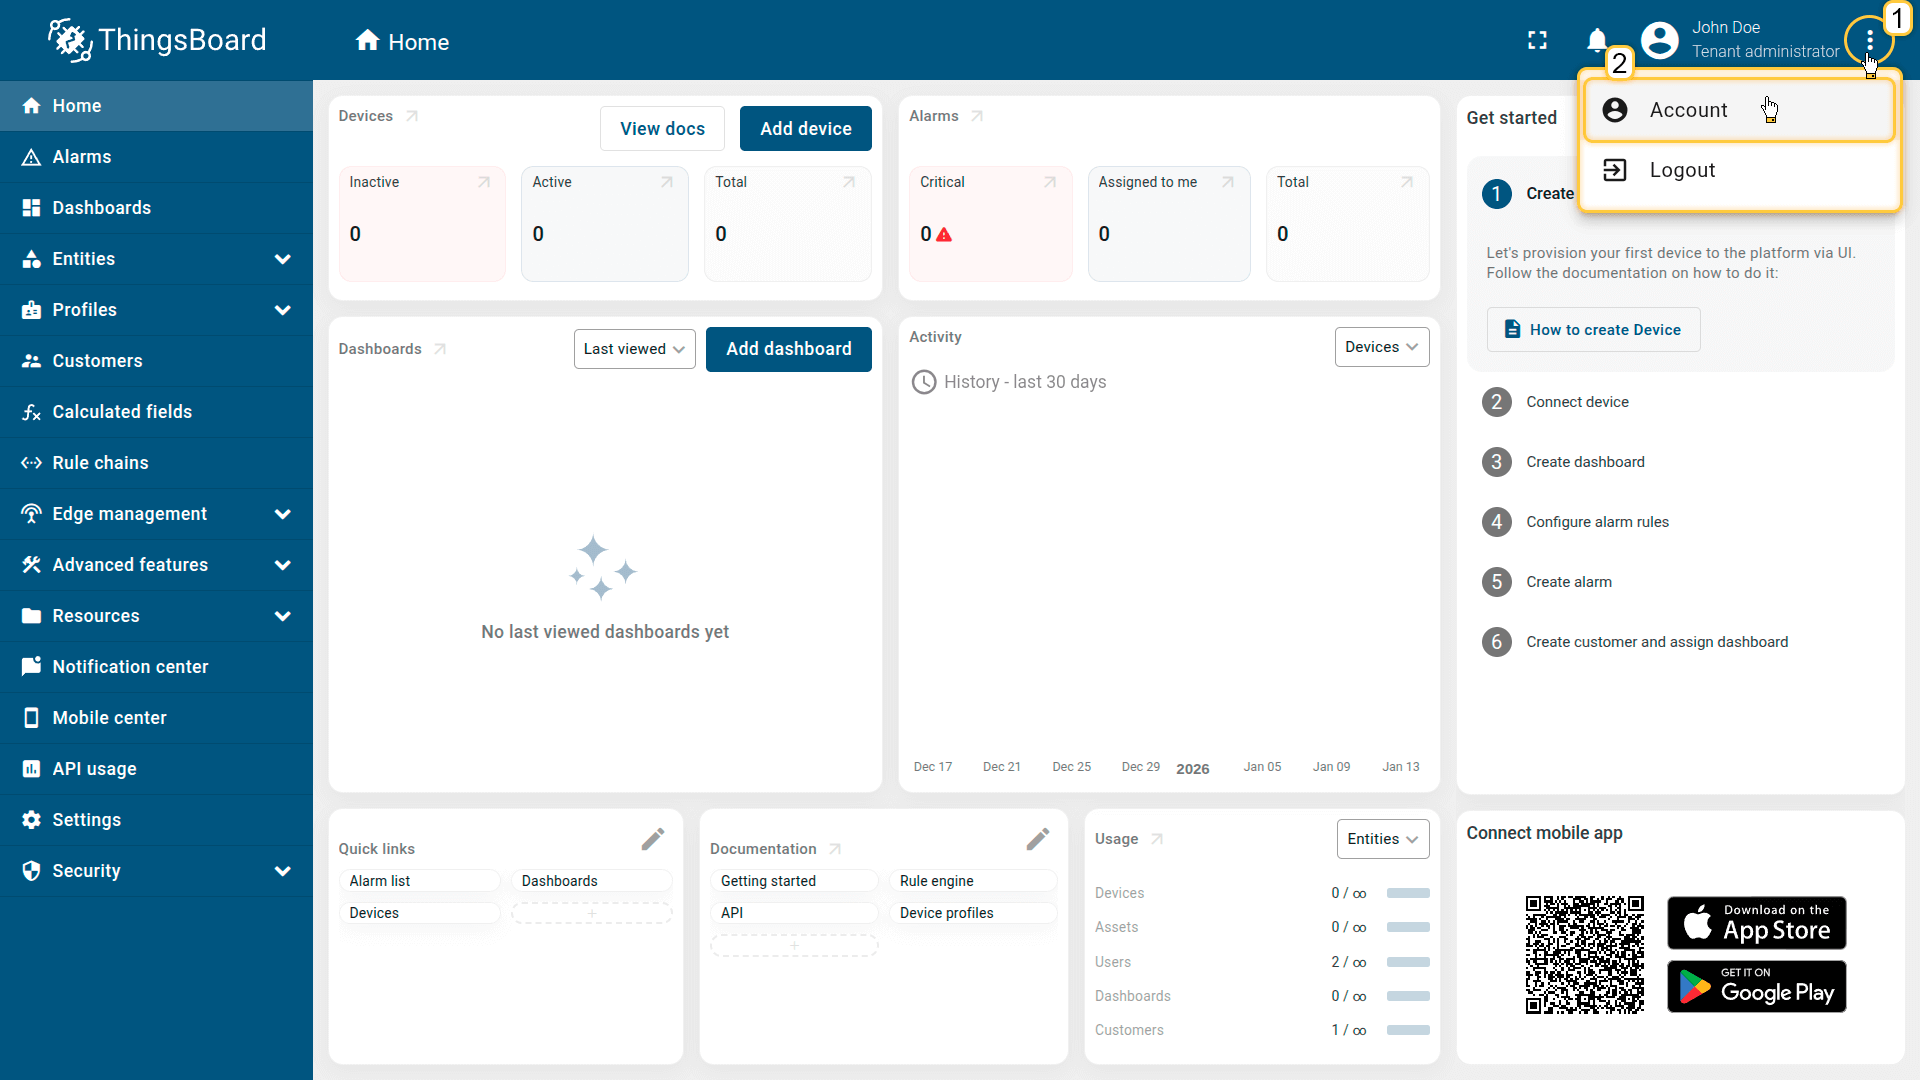Open Alarms page via arrow icon
The width and height of the screenshot is (1920, 1080).
tap(977, 116)
